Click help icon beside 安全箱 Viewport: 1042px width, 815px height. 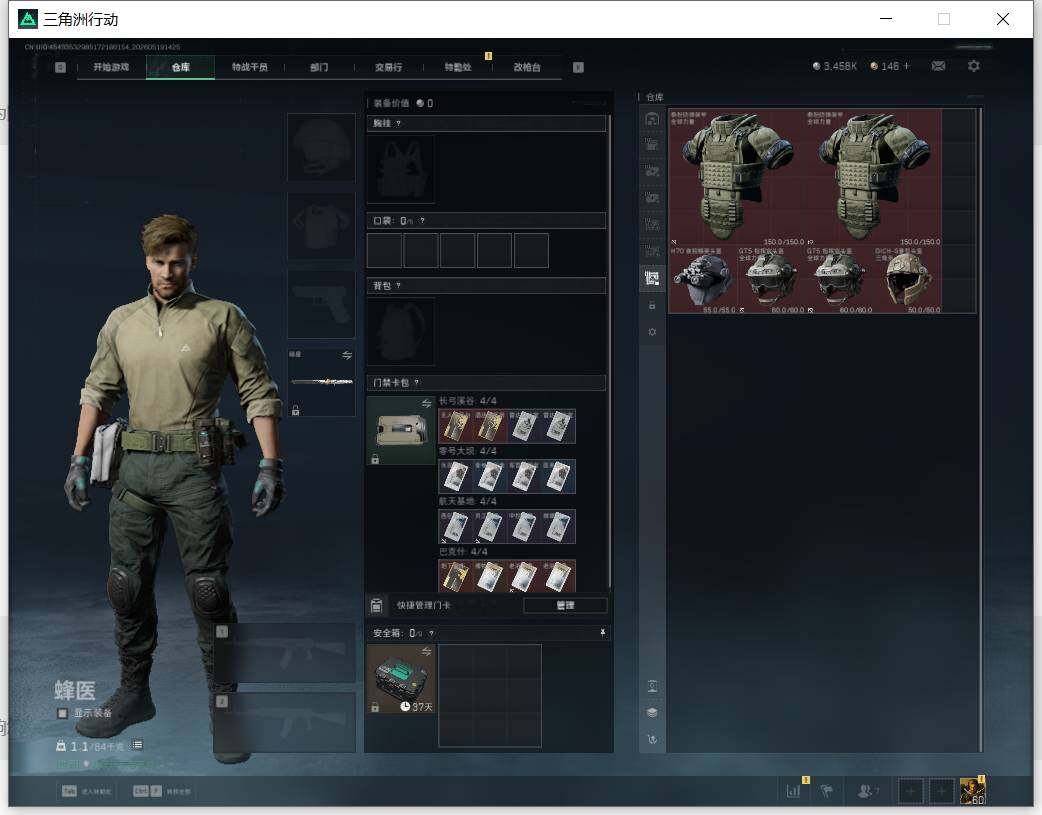pos(431,634)
